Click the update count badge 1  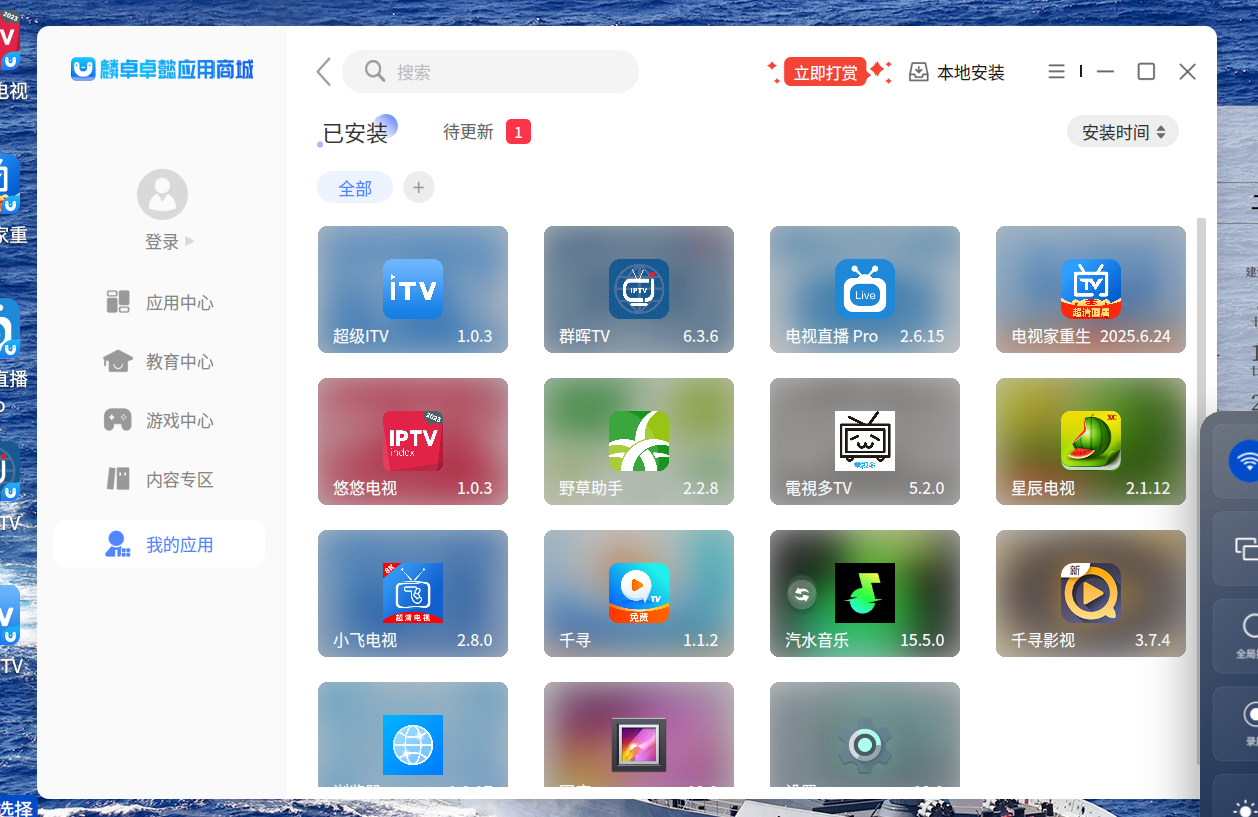(518, 132)
